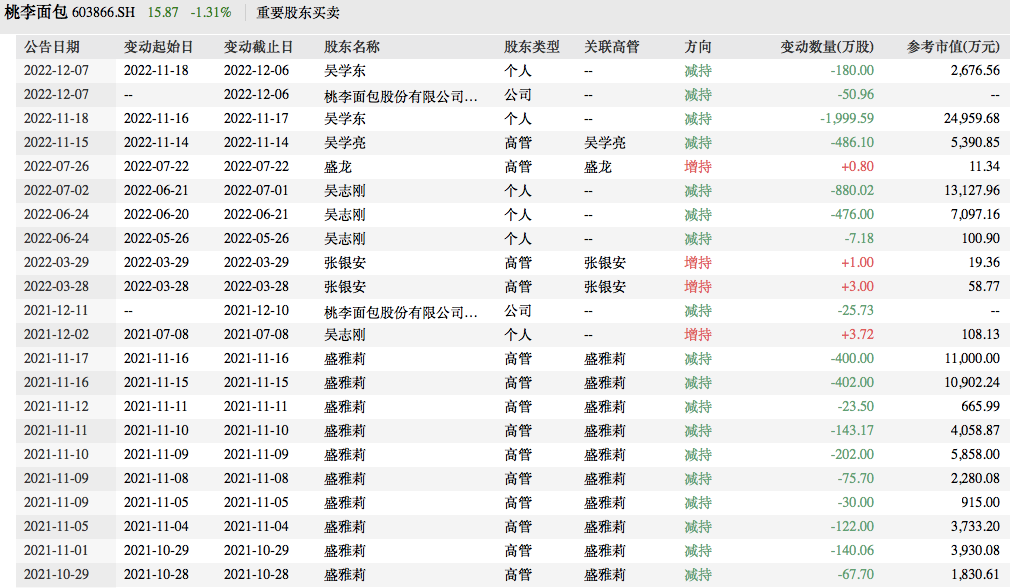Viewport: 1010px width, 588px height.
Task: Click the change amount -880.02
Action: coord(852,191)
